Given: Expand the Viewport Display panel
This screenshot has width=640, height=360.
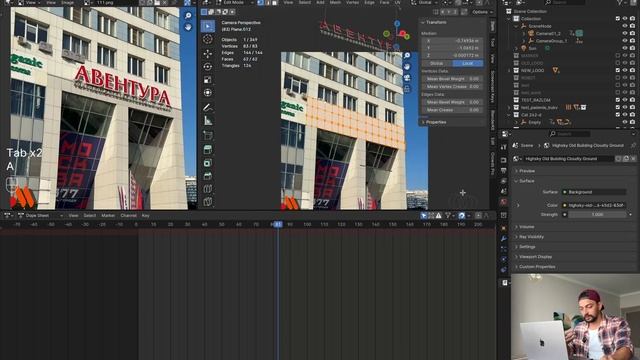Looking at the screenshot, I should (x=536, y=257).
